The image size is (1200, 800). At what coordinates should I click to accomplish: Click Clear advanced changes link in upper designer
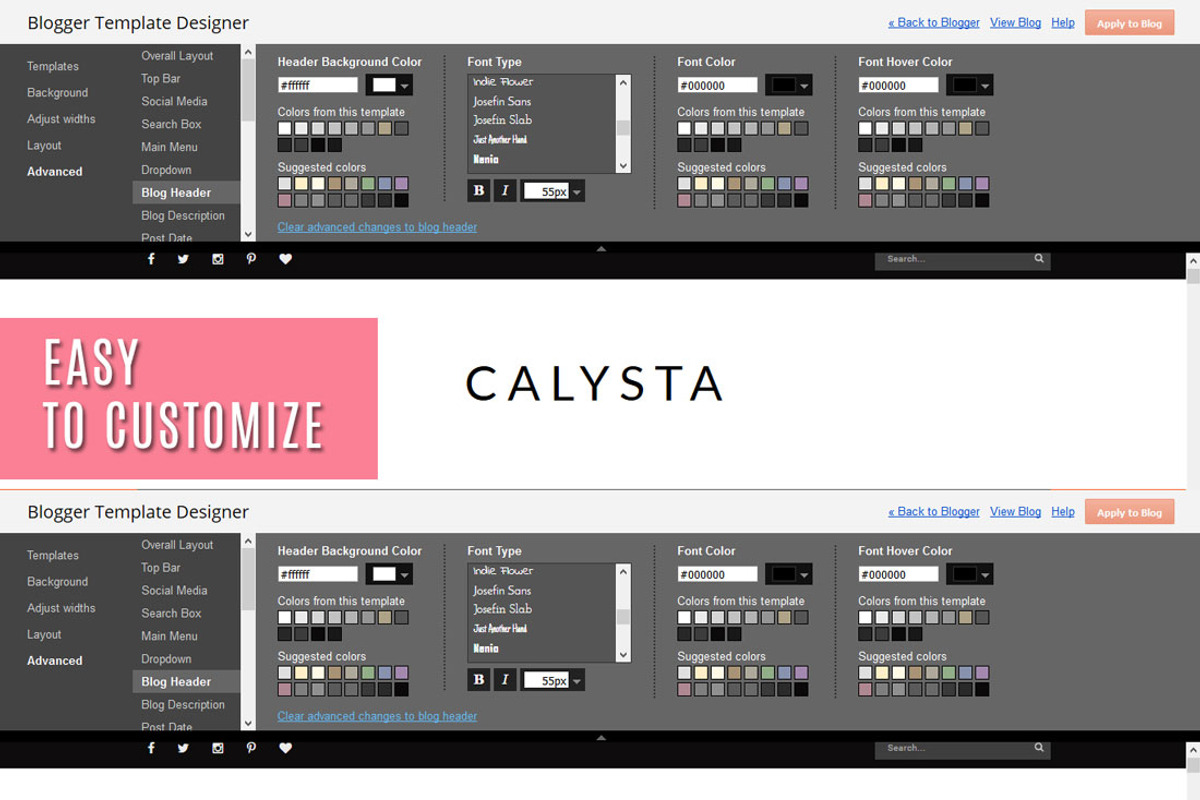[377, 227]
